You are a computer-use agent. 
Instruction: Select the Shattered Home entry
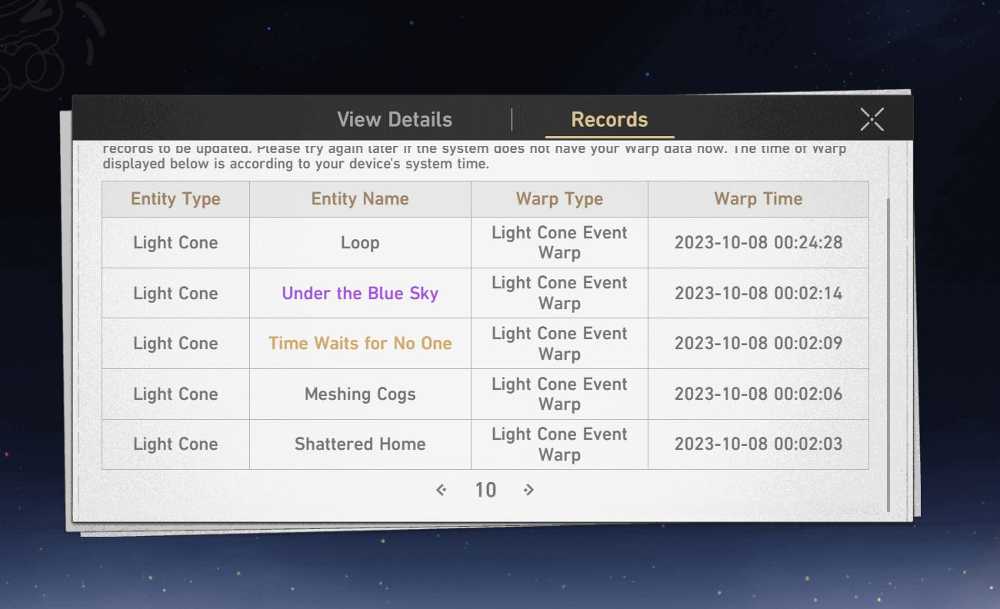[x=360, y=444]
